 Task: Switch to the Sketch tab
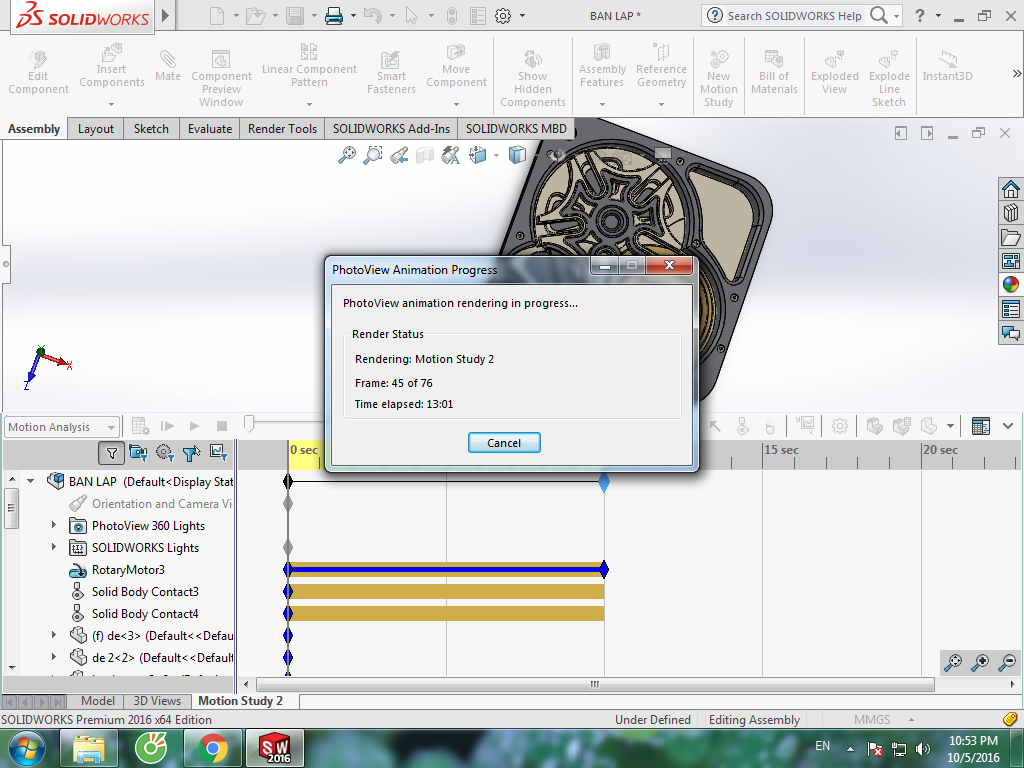click(x=151, y=129)
